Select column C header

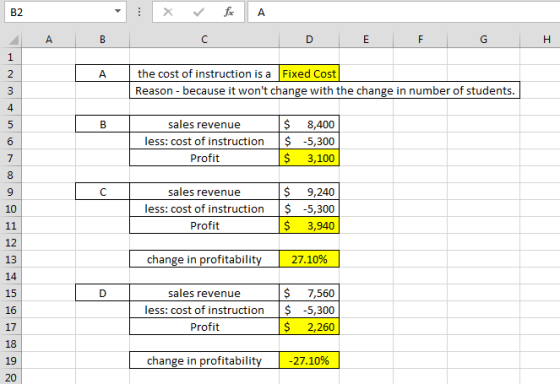pyautogui.click(x=204, y=39)
